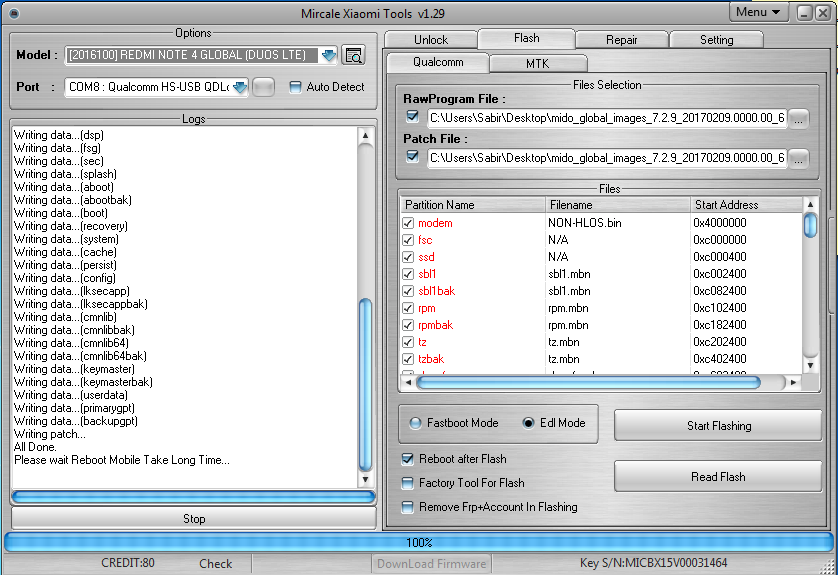Select Fastboot Mode radio button
The width and height of the screenshot is (838, 575).
(x=415, y=423)
